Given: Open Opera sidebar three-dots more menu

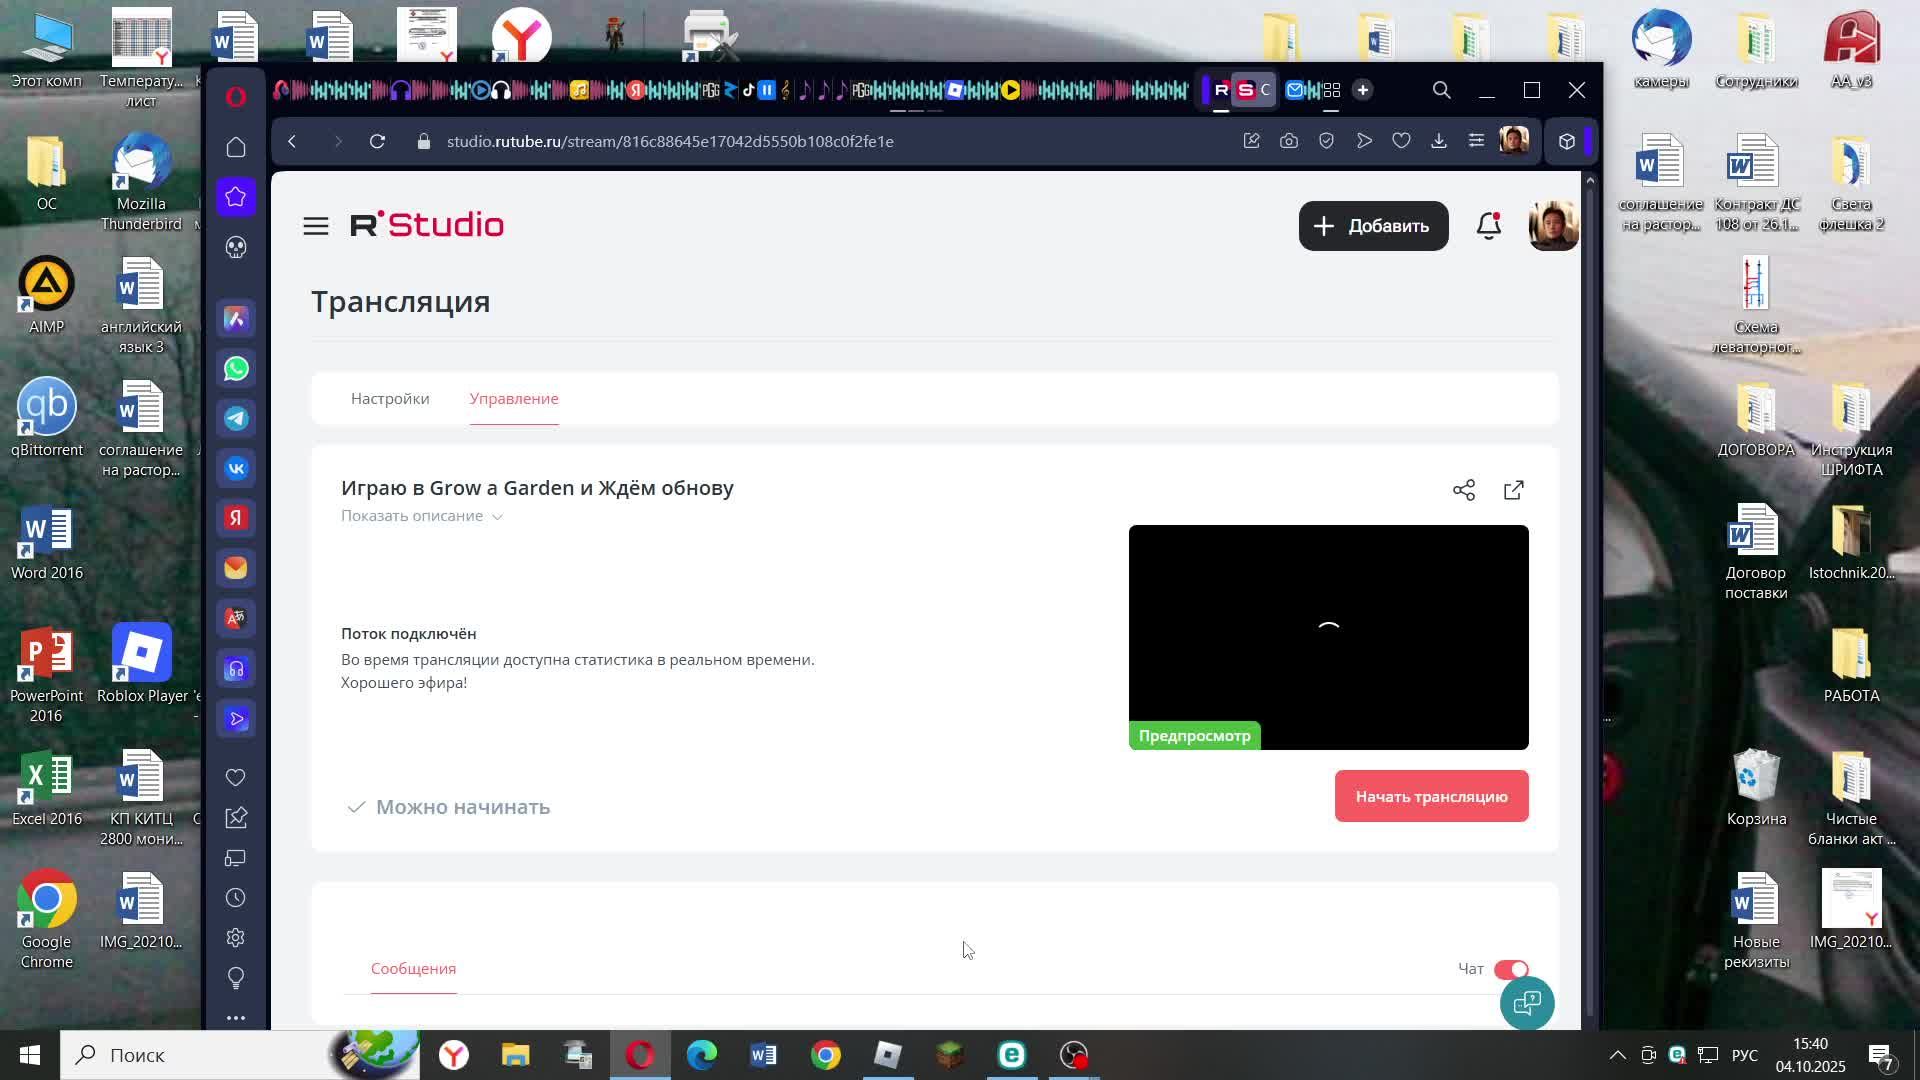Looking at the screenshot, I should pos(236,1018).
